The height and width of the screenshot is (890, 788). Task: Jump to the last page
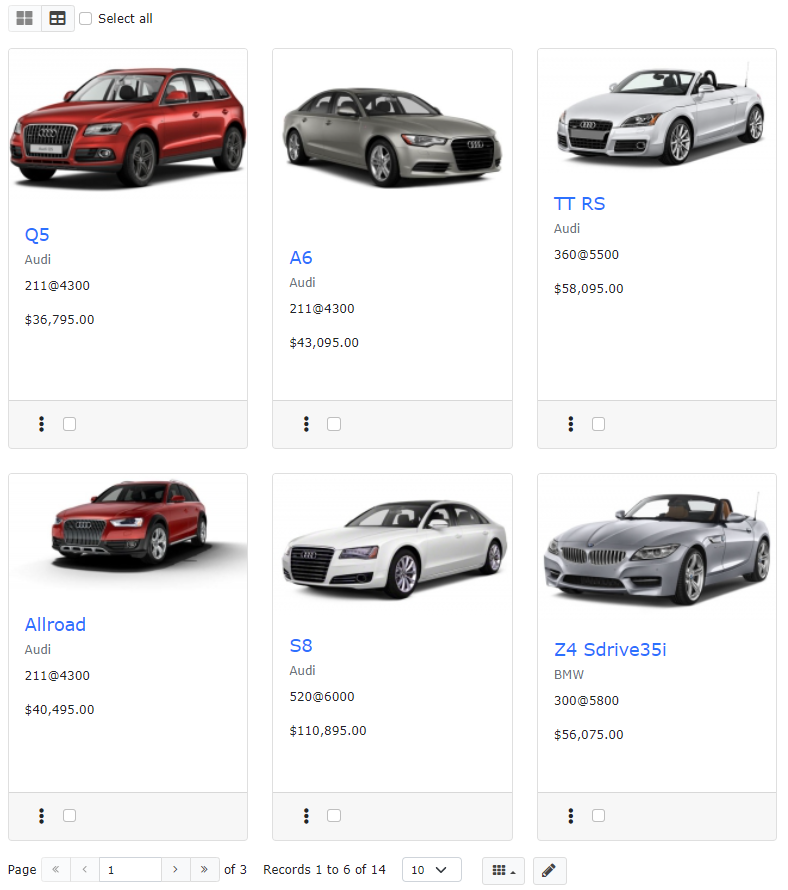click(x=204, y=870)
